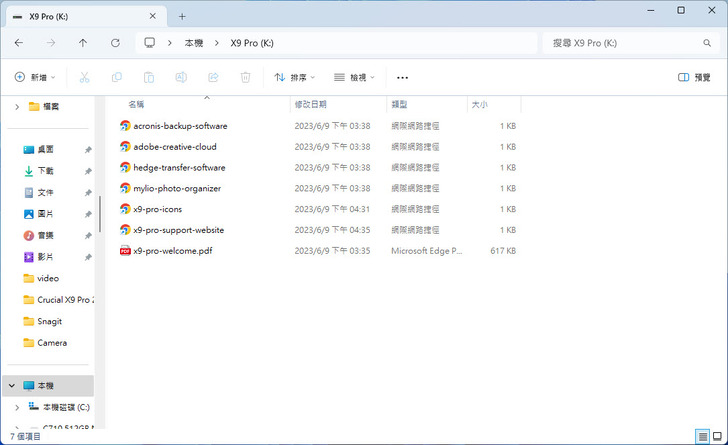Click 本機 in the address breadcrumb

coord(194,43)
